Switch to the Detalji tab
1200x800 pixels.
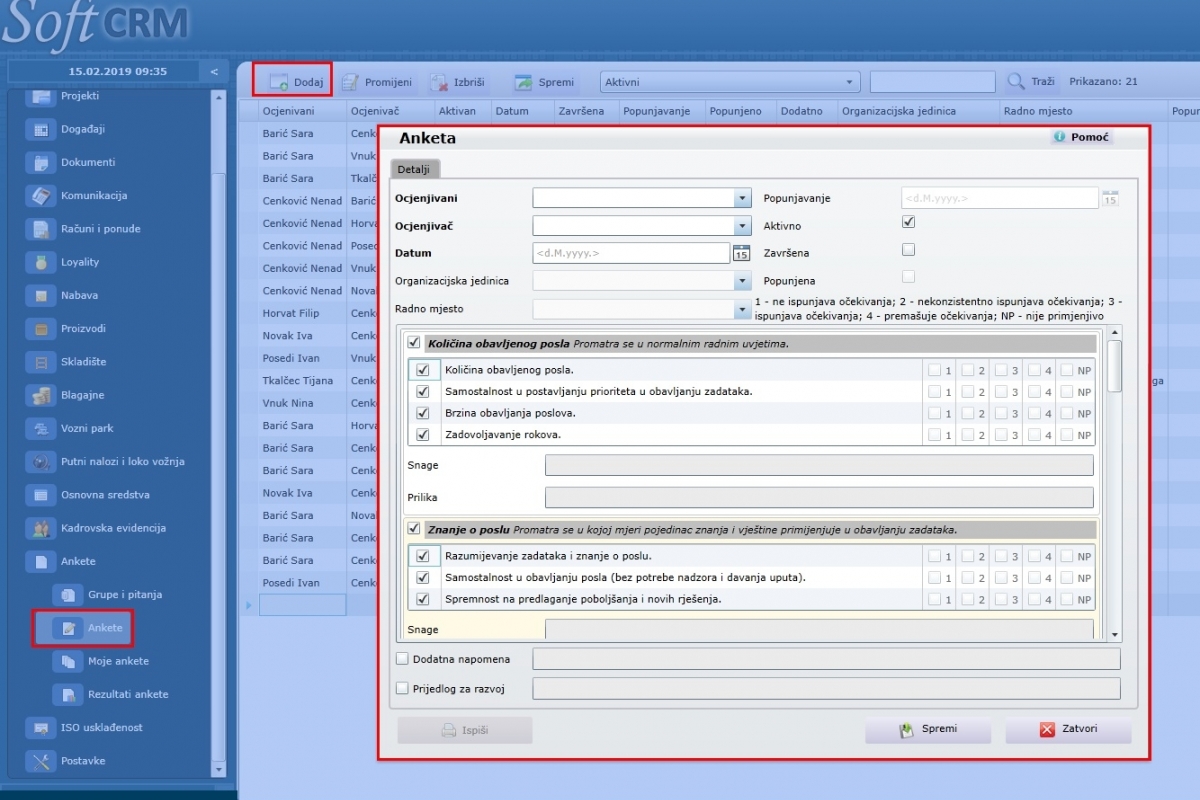click(414, 169)
